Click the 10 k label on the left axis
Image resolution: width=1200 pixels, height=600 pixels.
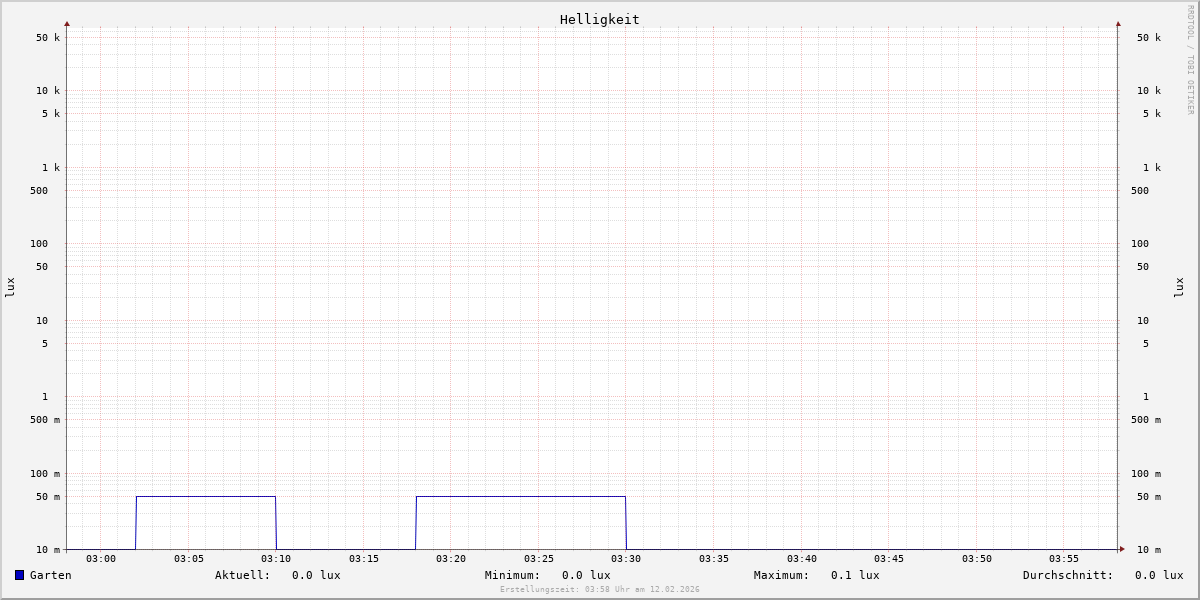coord(48,91)
